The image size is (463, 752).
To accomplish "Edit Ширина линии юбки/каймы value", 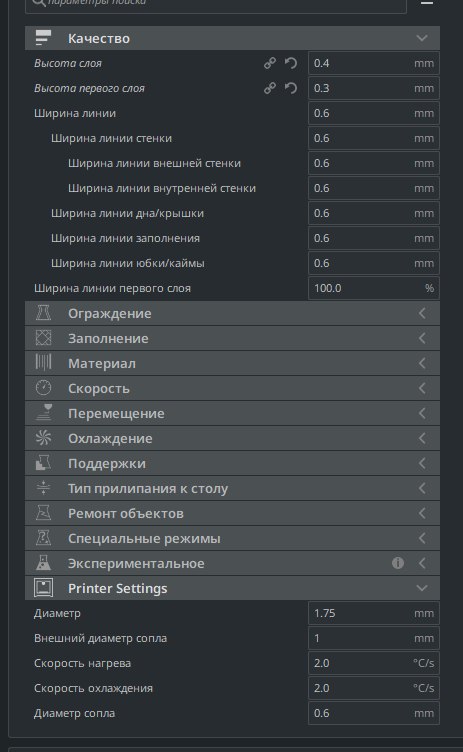I will 373,263.
